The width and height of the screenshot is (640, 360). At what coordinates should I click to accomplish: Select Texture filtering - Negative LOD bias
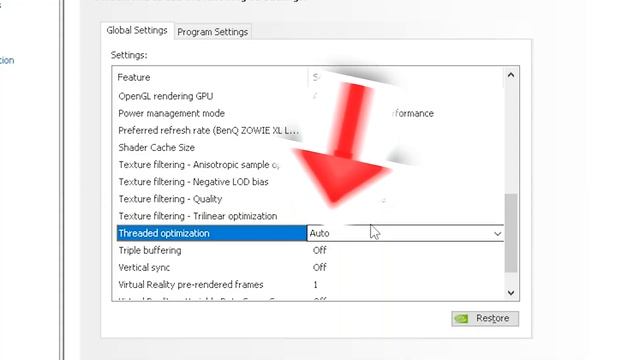310,182
